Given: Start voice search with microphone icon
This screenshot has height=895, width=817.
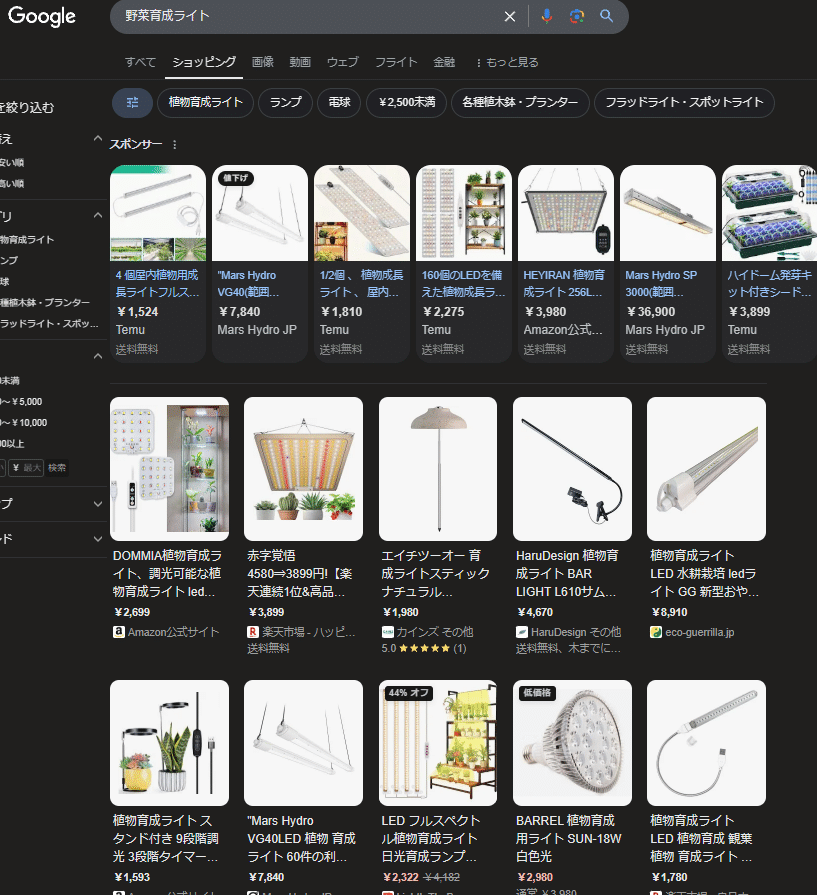Looking at the screenshot, I should [x=546, y=16].
